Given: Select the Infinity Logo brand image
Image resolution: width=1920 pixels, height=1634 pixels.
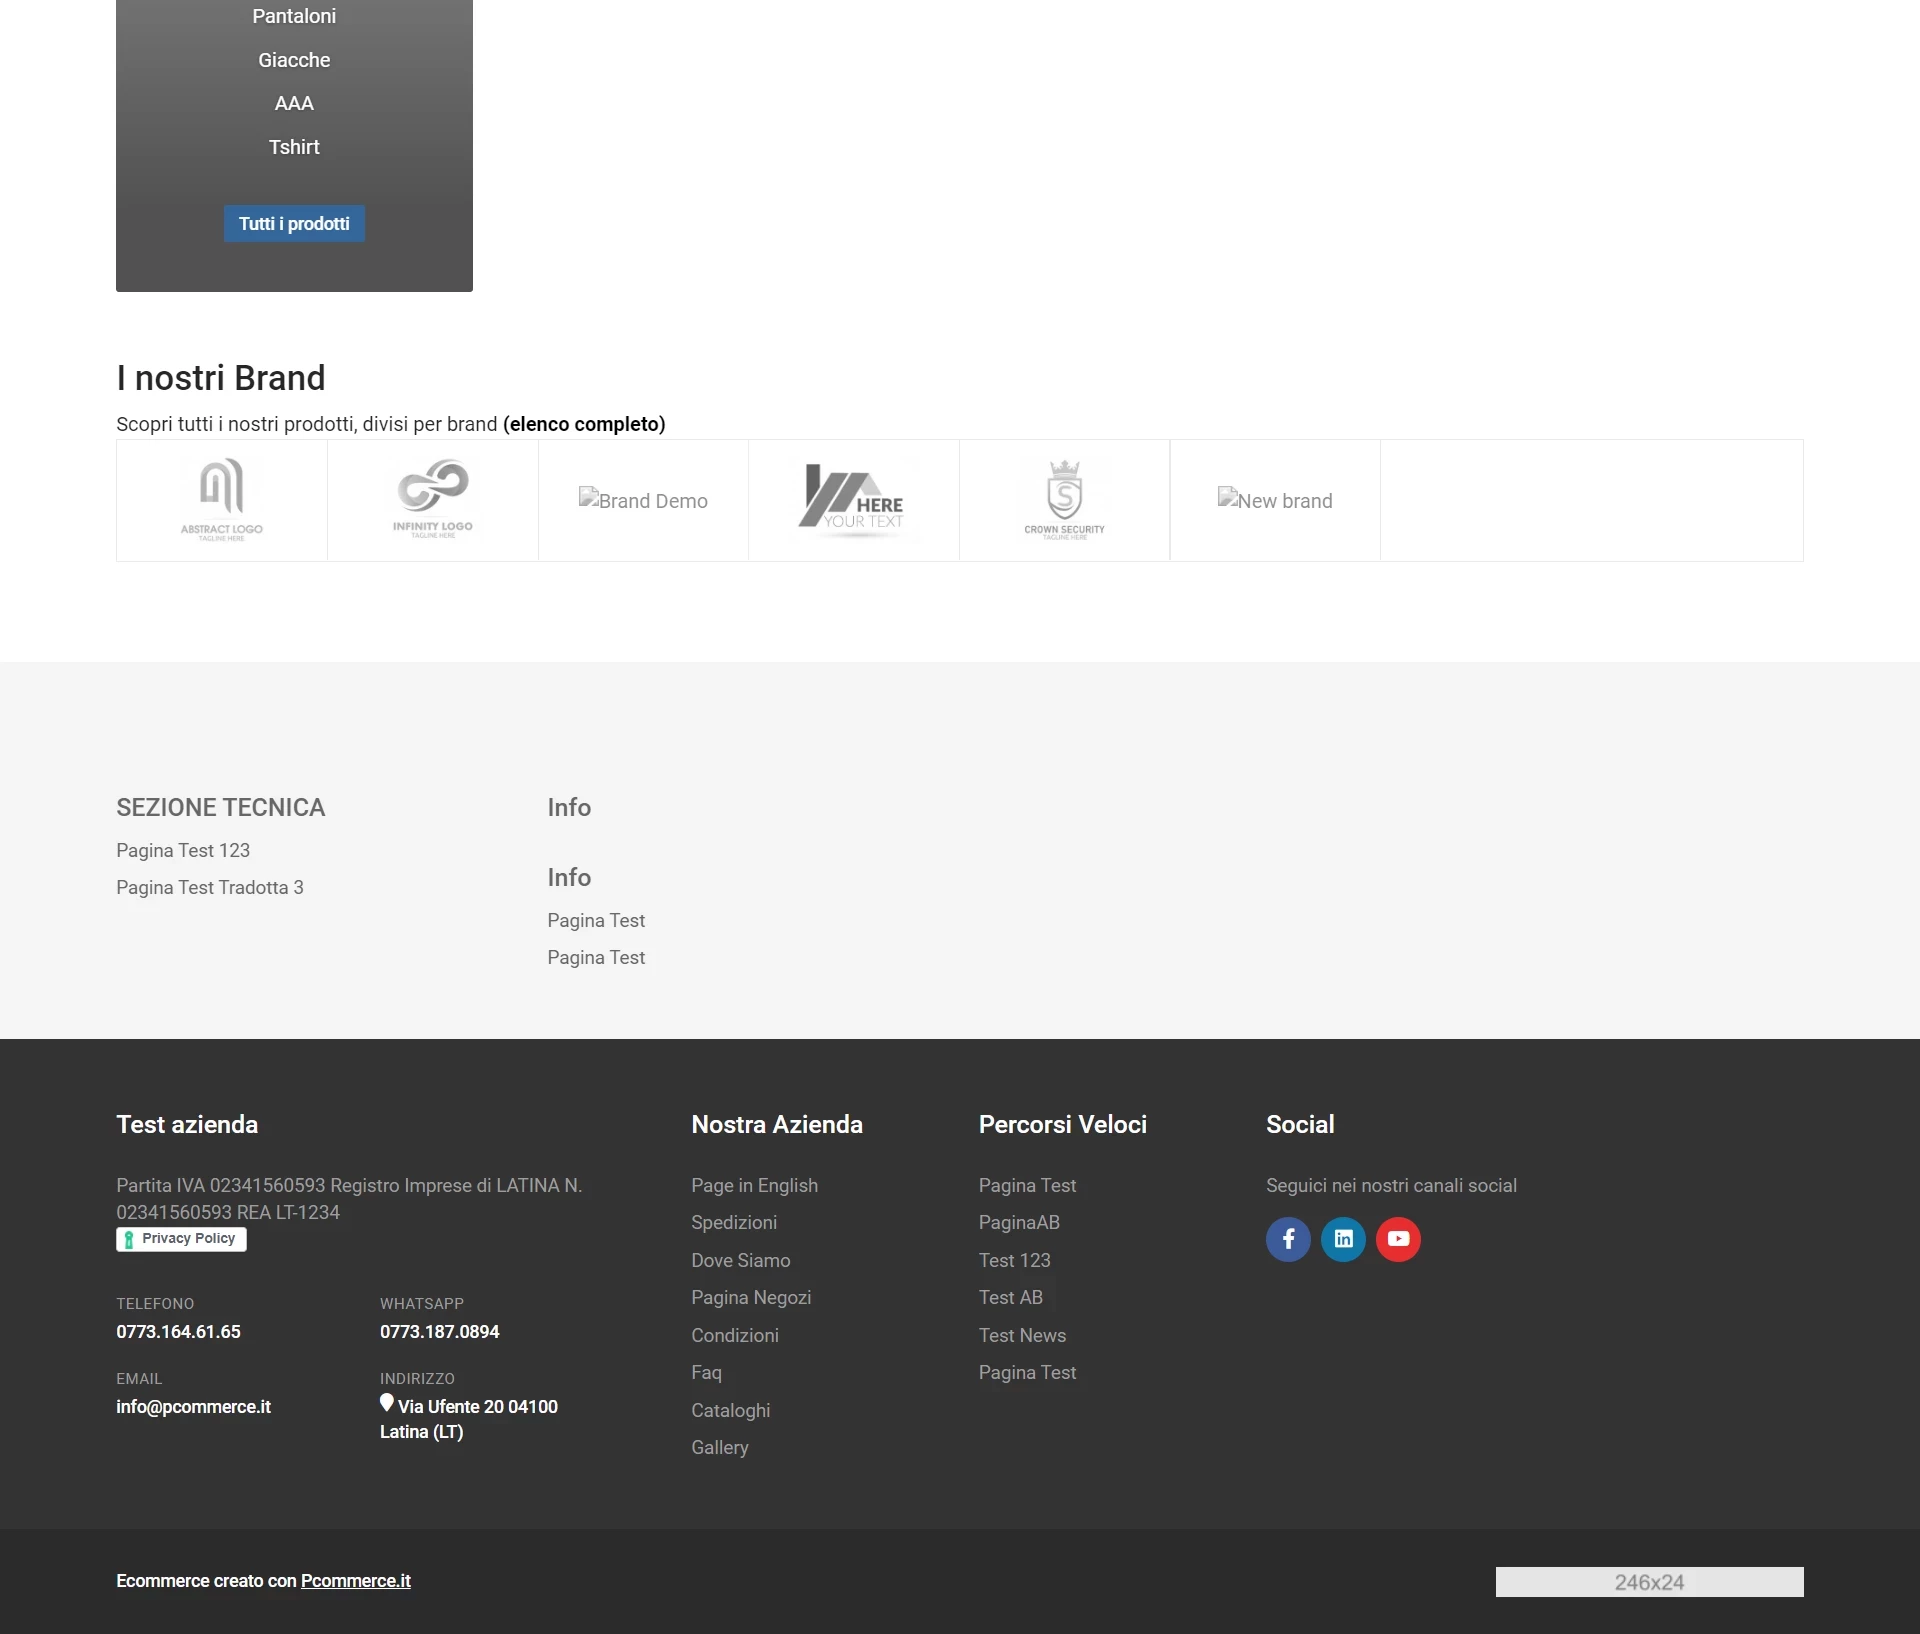Looking at the screenshot, I should pos(433,500).
